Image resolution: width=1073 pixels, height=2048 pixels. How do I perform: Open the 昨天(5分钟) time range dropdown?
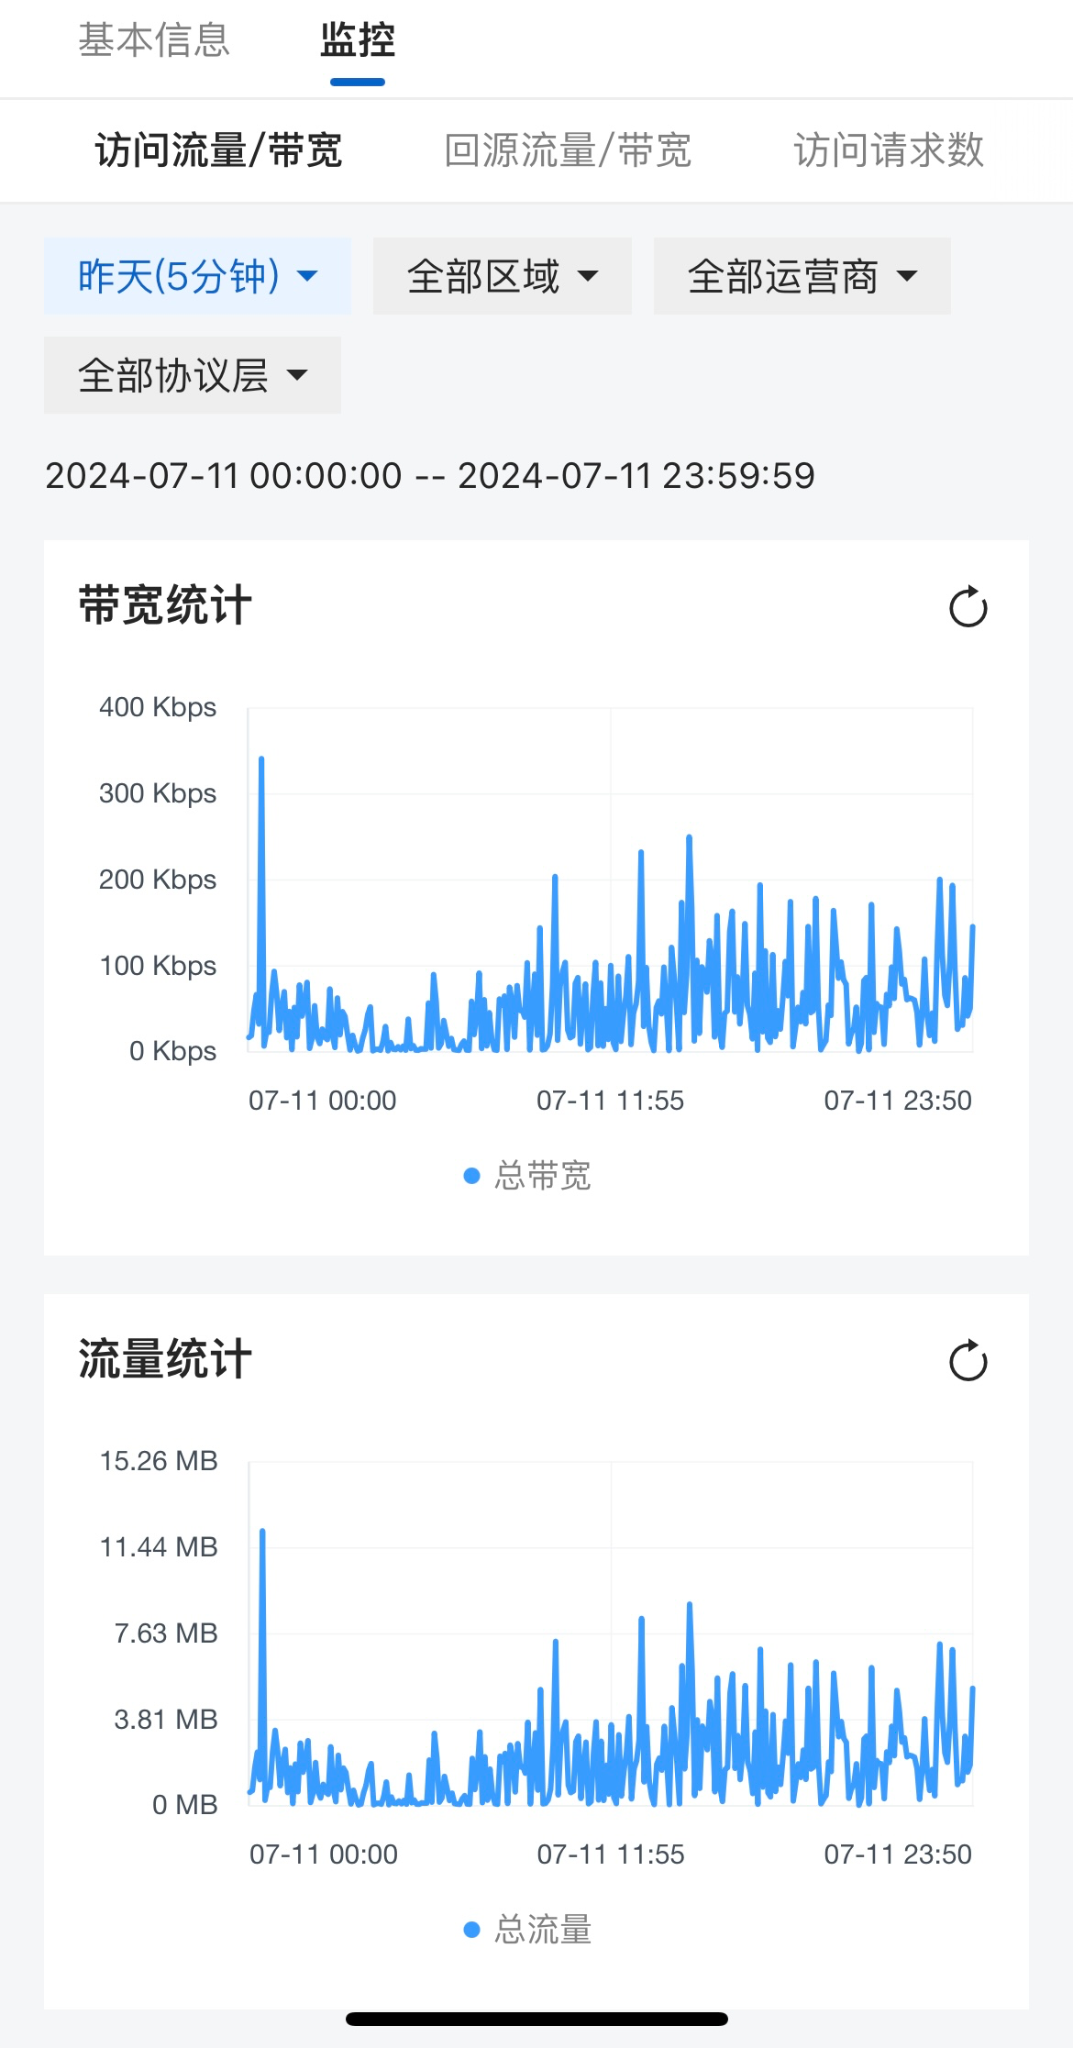[x=197, y=276]
